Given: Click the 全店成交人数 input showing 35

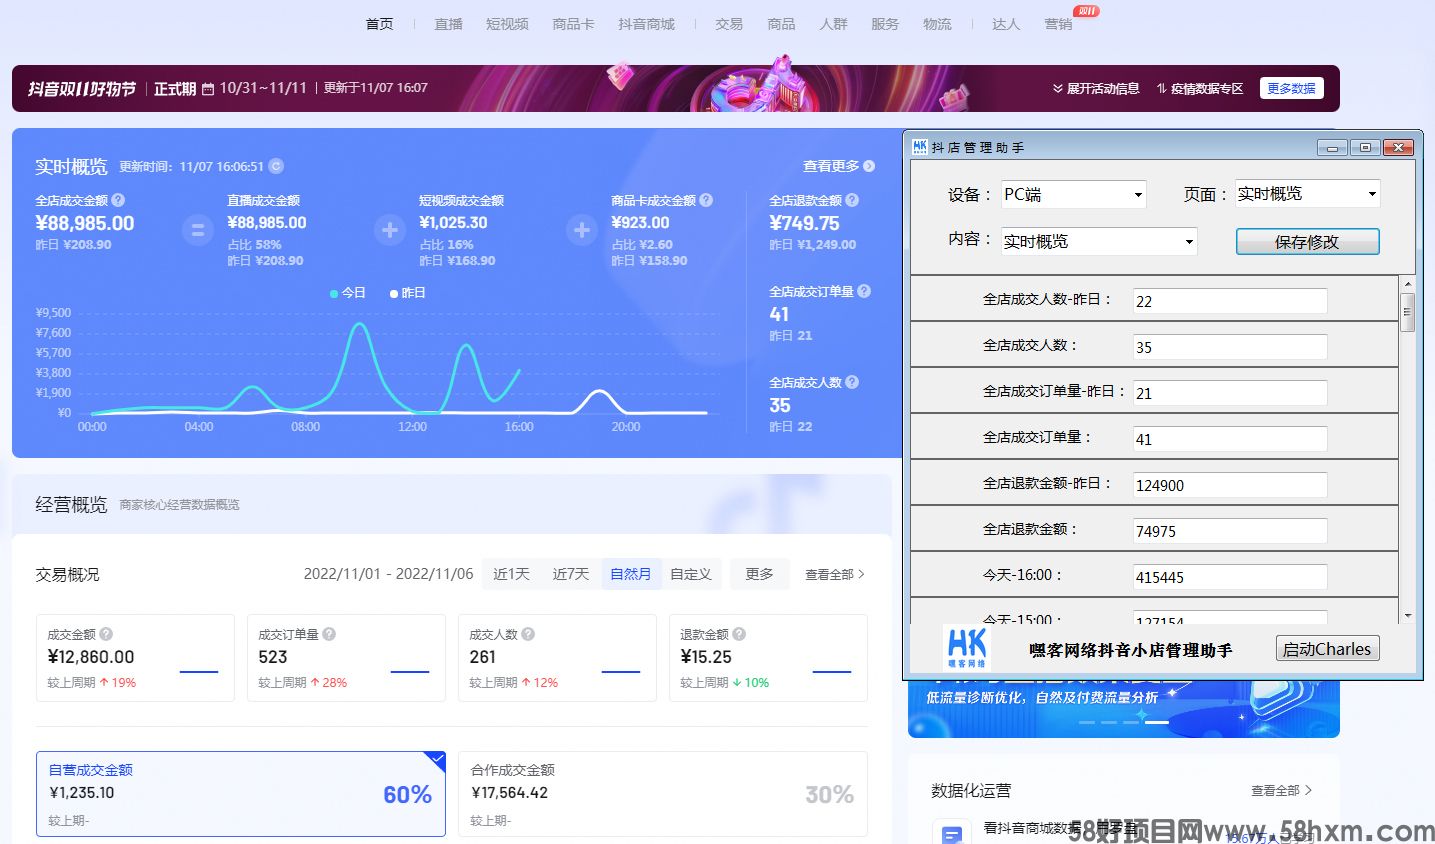Looking at the screenshot, I should (x=1230, y=347).
